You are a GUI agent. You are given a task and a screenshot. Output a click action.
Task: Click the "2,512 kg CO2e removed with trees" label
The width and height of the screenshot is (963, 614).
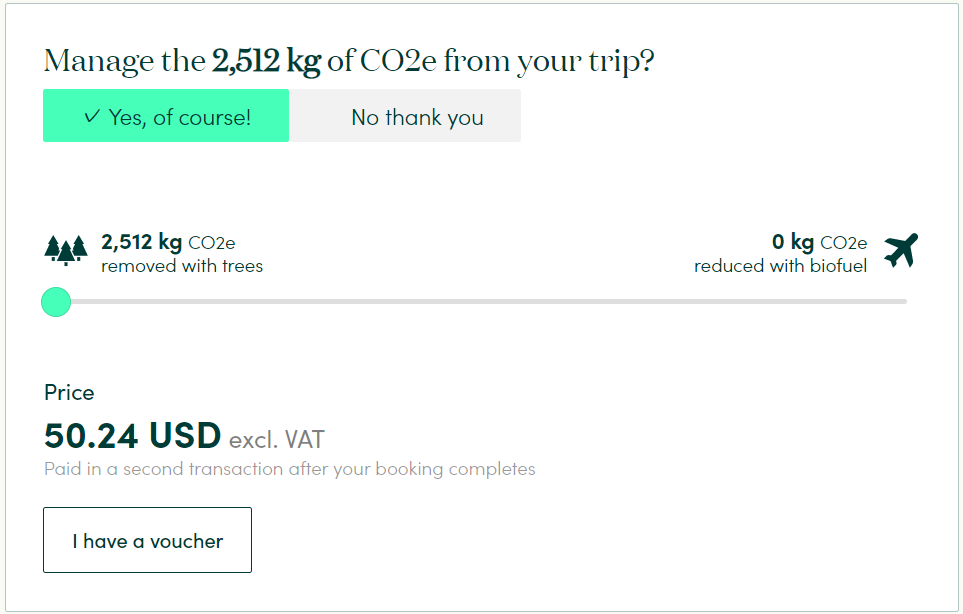[x=182, y=254]
